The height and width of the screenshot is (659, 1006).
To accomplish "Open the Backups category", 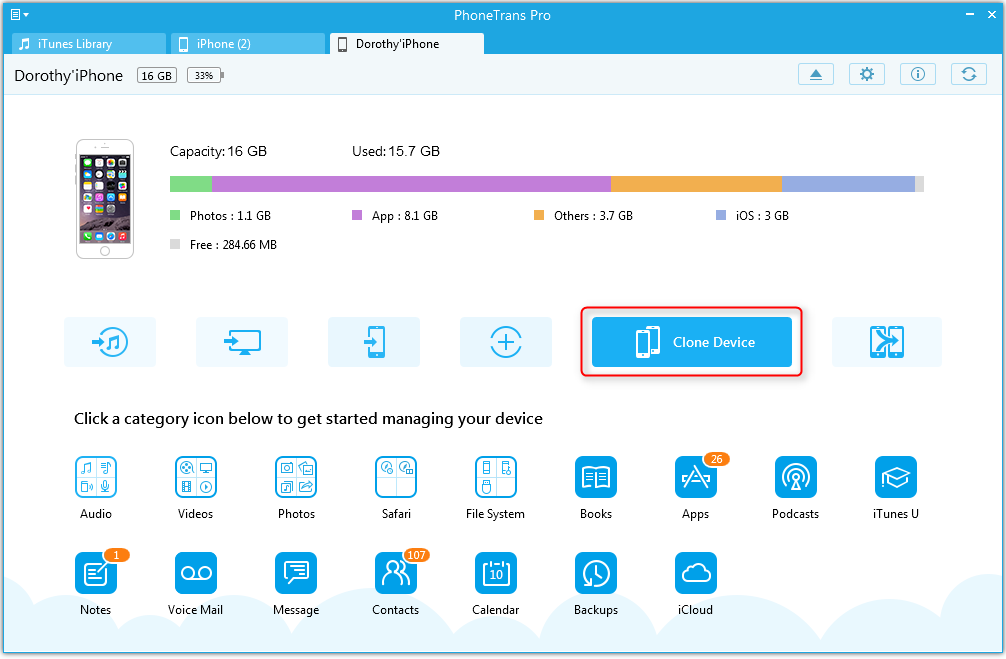I will [596, 574].
